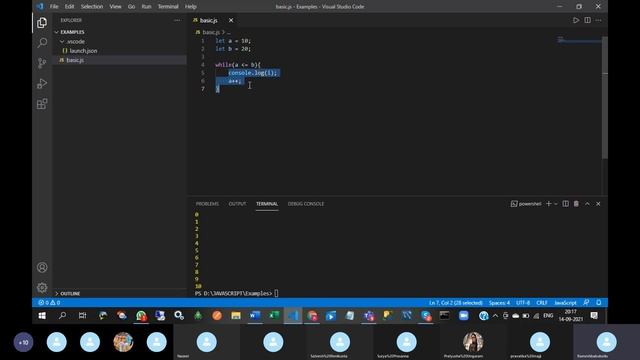Screen dimensions: 640x360
Task: Split the terminal panel
Action: 565,204
